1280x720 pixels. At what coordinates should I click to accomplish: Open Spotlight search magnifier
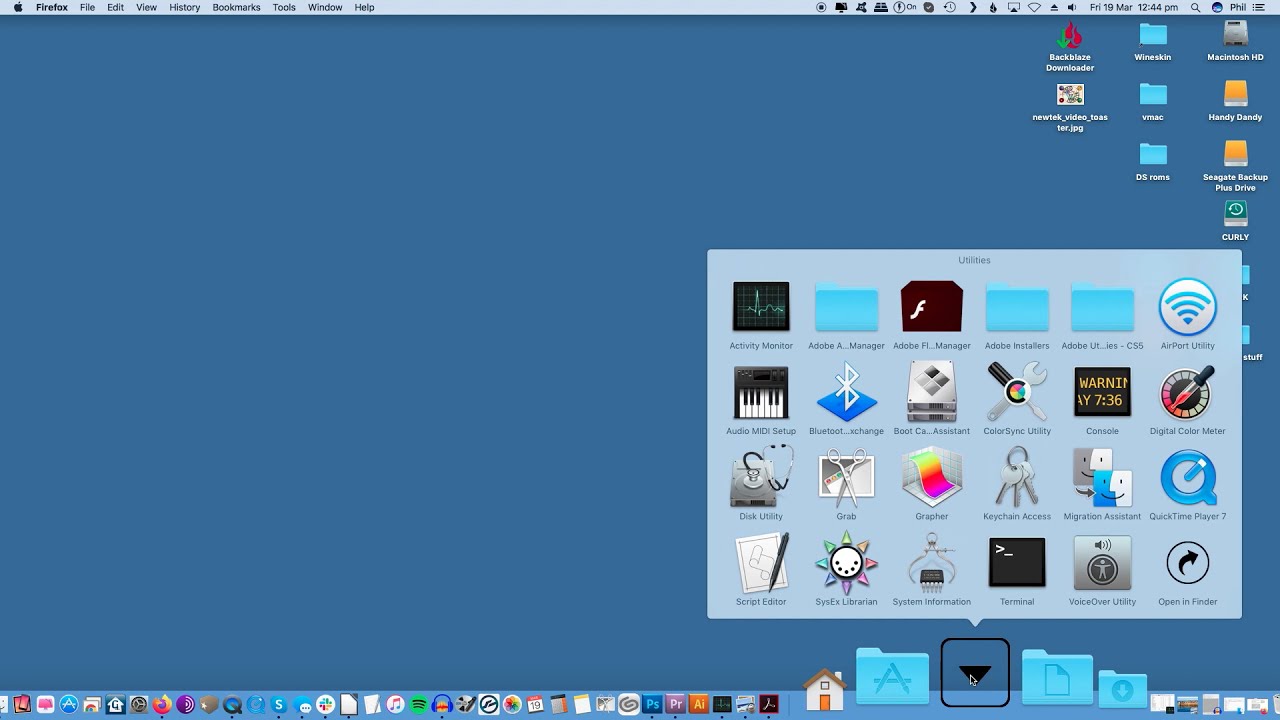[x=1196, y=7]
